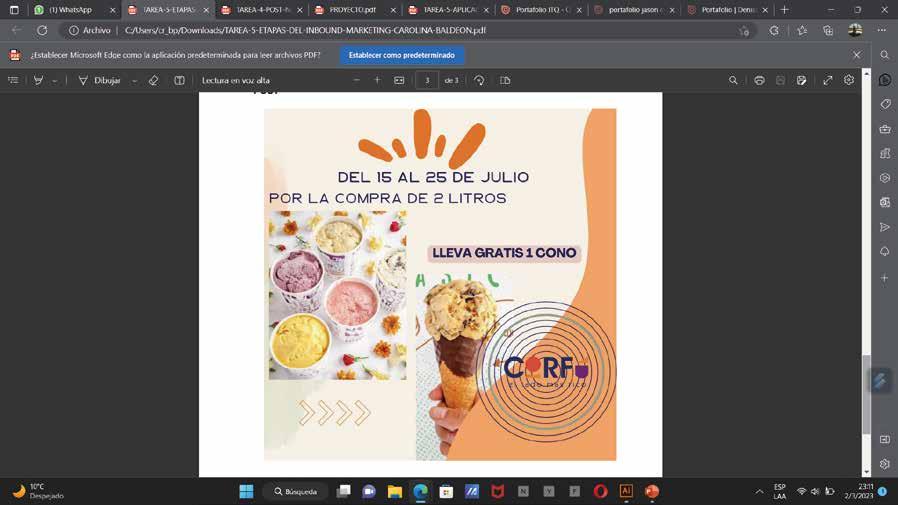Switch to the Portafolio ITQ tab

click(x=541, y=10)
